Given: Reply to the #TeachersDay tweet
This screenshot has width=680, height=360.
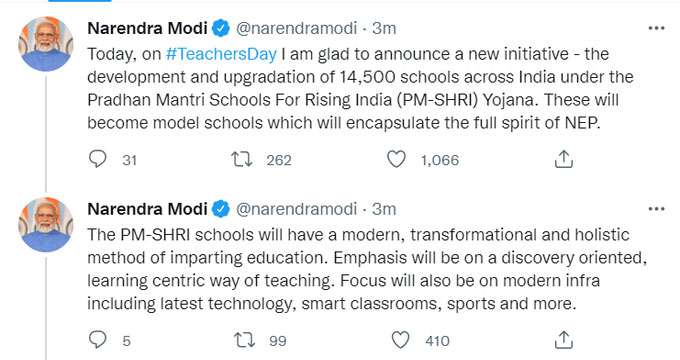Looking at the screenshot, I should 98,159.
